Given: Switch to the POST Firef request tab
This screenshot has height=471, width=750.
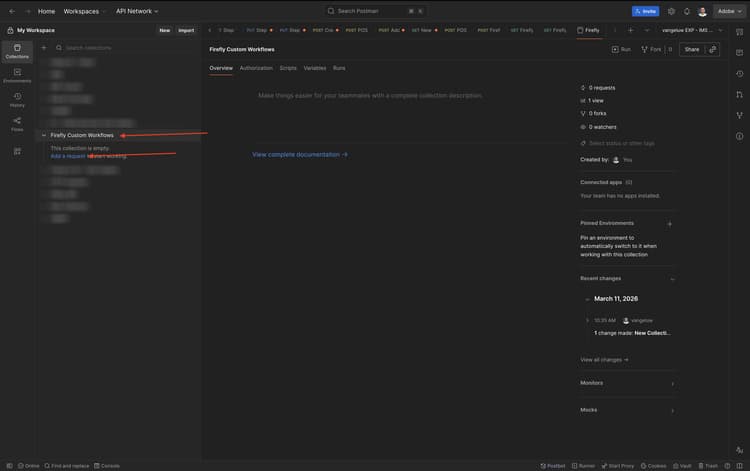Looking at the screenshot, I should coord(488,30).
